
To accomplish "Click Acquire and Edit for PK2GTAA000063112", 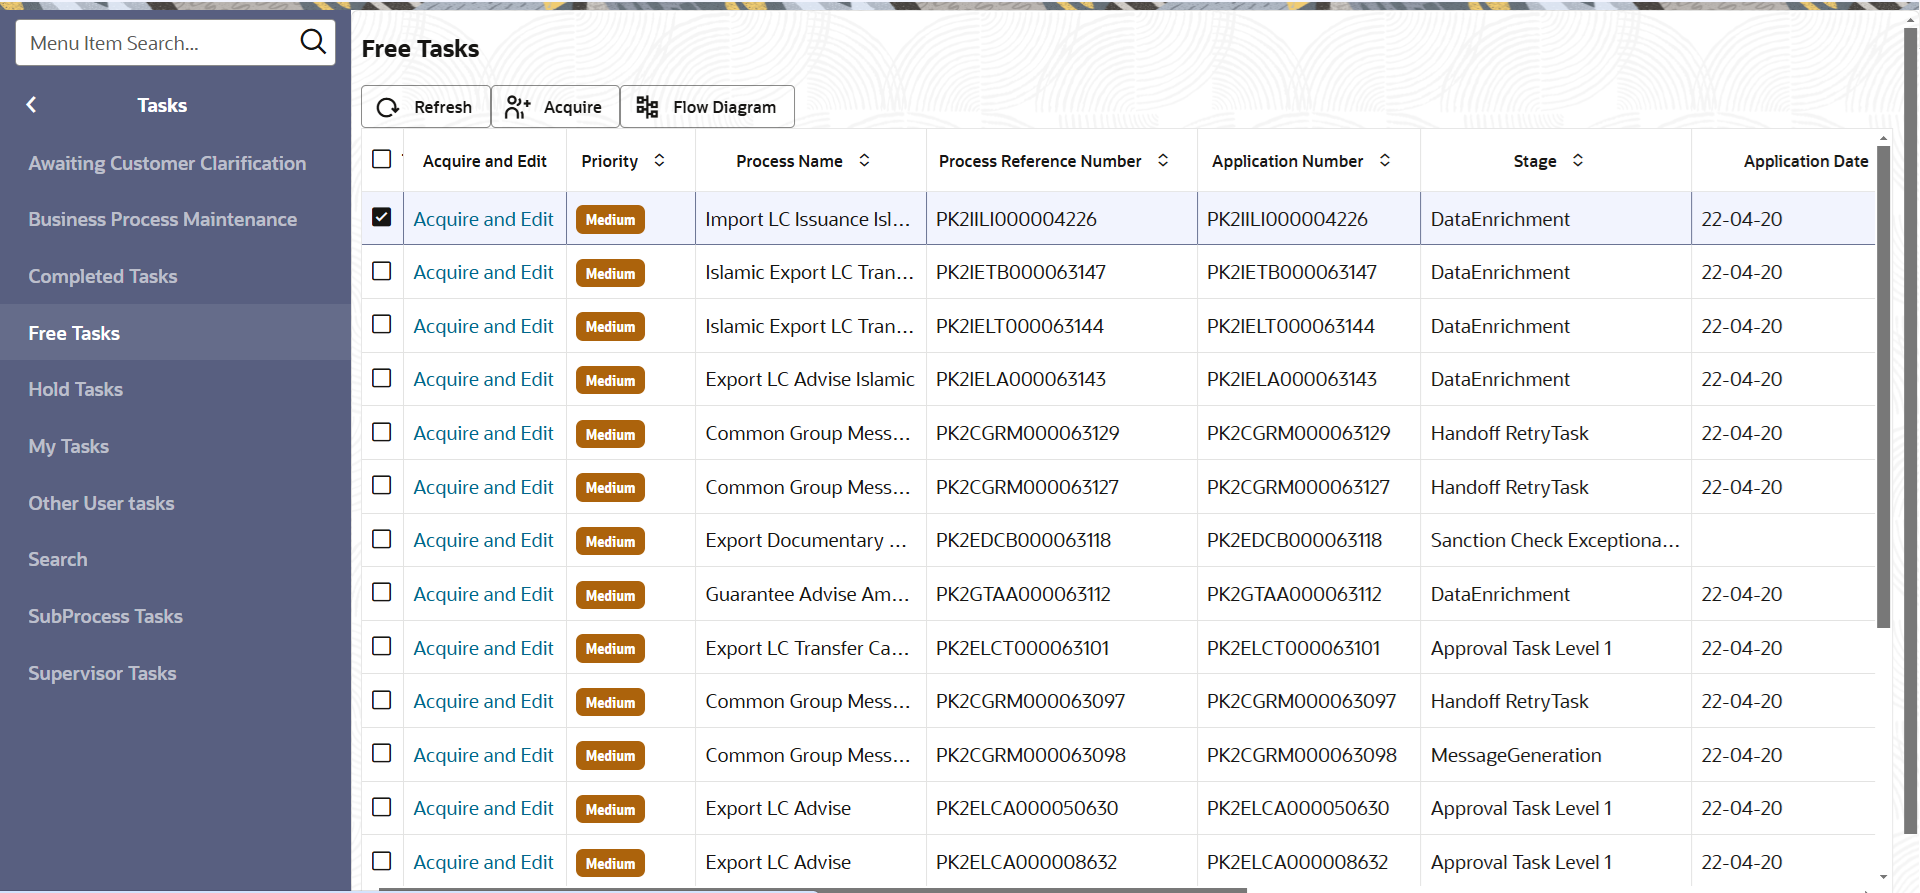I will pos(483,594).
